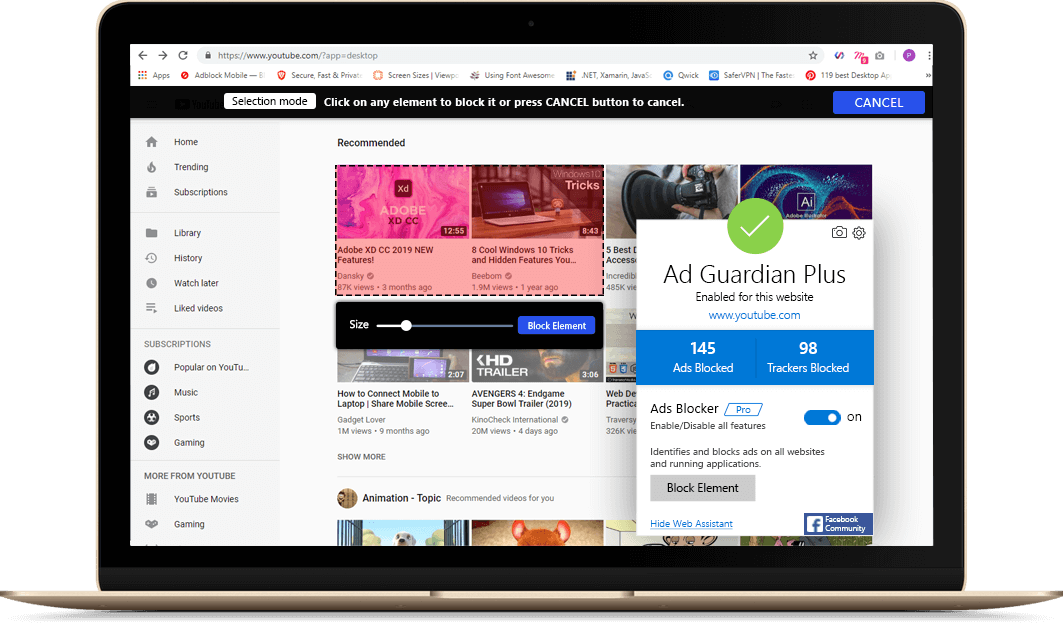
Task: Open the Gaming icon under More from YouTube
Action: pyautogui.click(x=151, y=524)
